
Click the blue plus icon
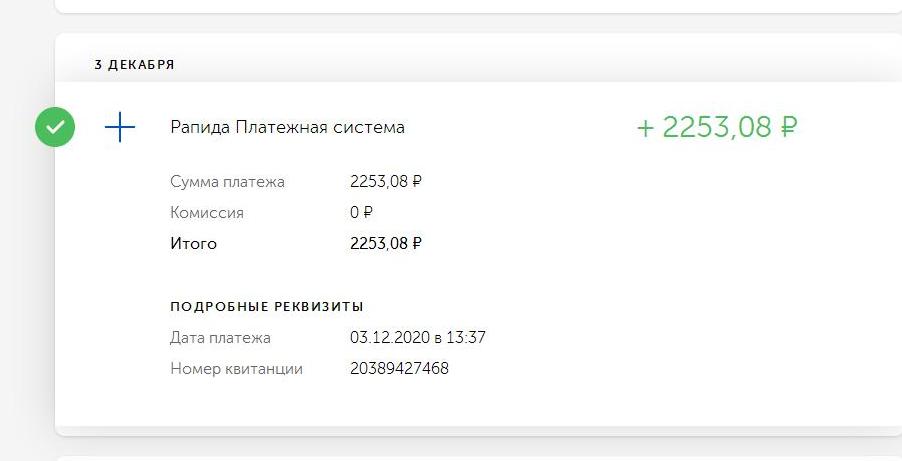[120, 127]
